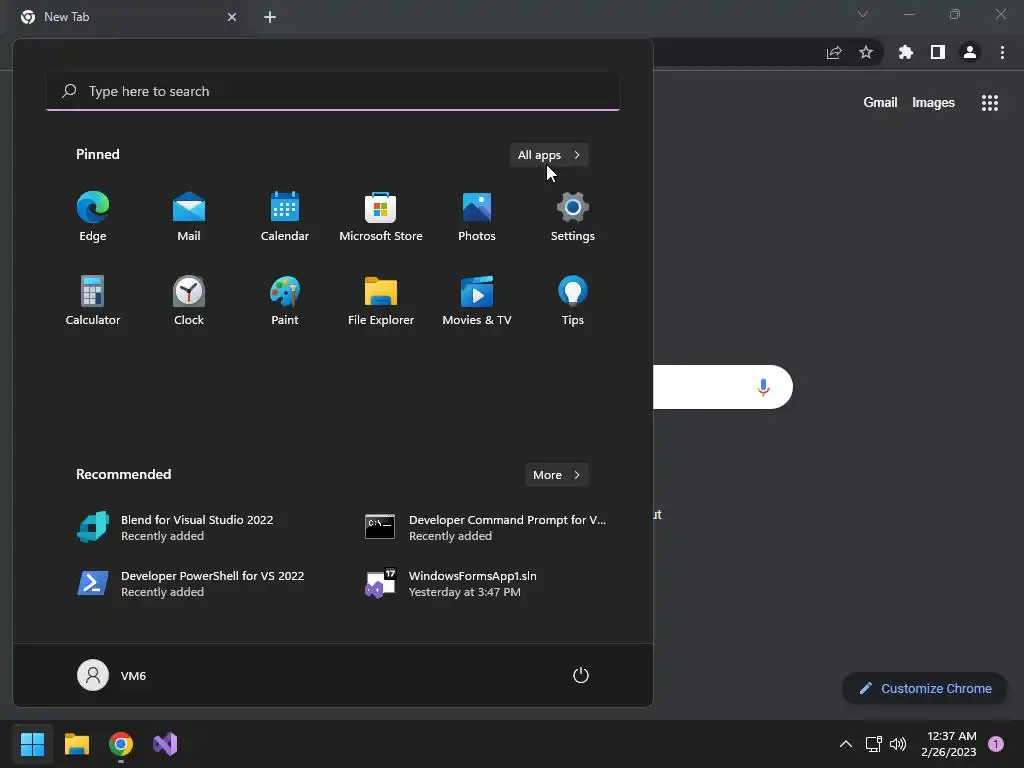
Task: Open the Chrome profile icon
Action: (x=970, y=52)
